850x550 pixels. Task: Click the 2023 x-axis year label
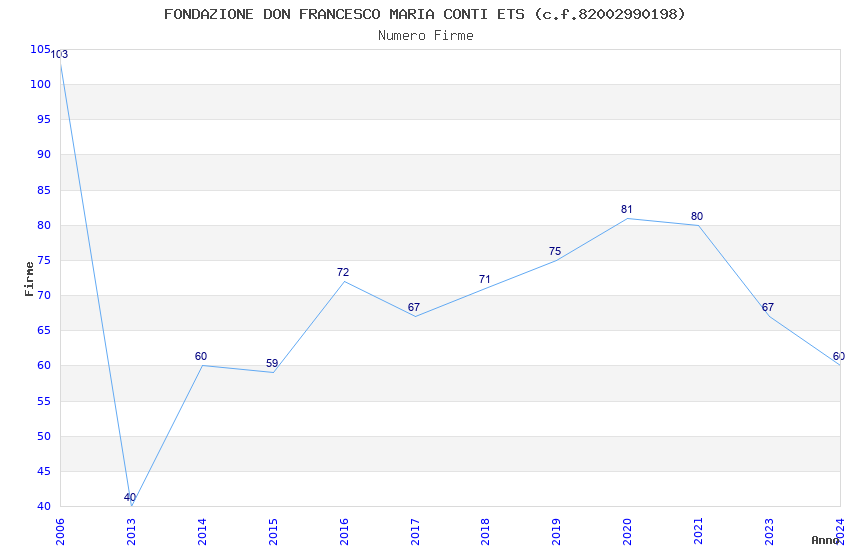pyautogui.click(x=769, y=531)
